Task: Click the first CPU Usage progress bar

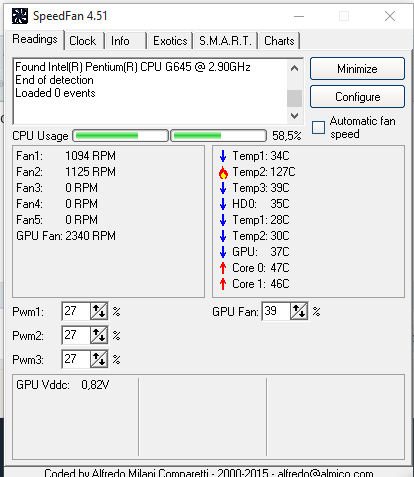Action: click(x=120, y=136)
